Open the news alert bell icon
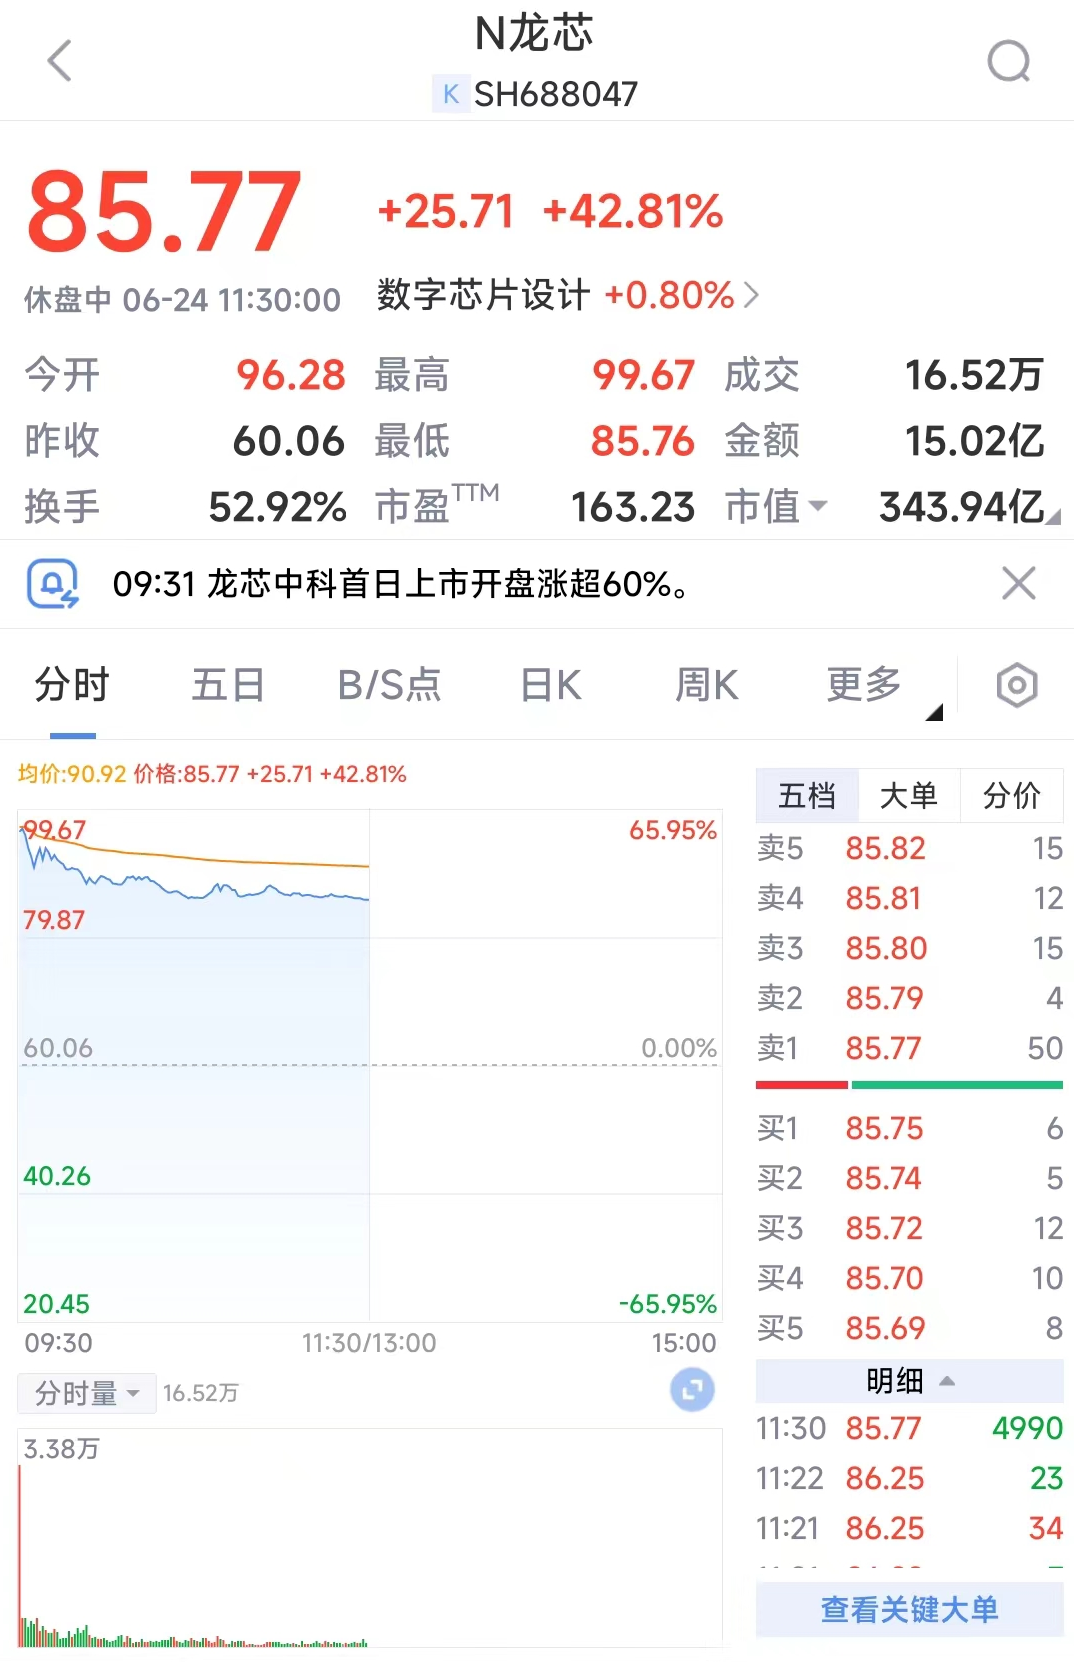 pos(52,584)
